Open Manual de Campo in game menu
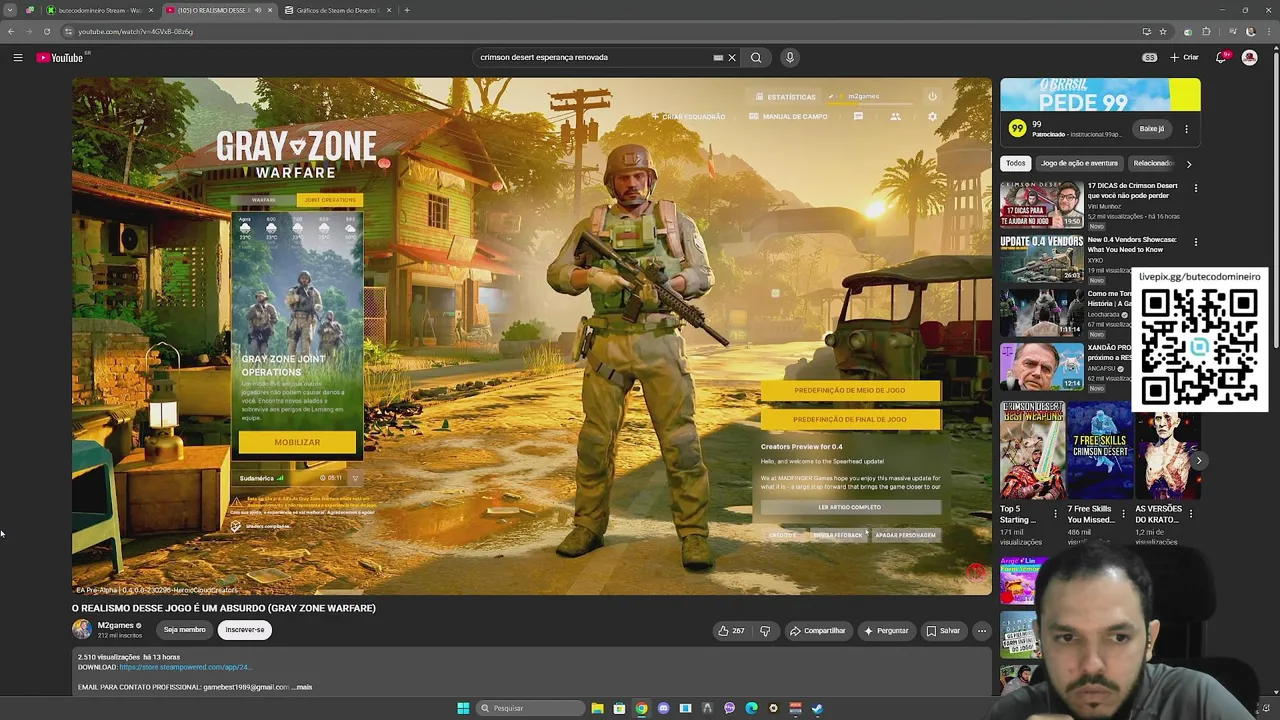 pyautogui.click(x=788, y=117)
